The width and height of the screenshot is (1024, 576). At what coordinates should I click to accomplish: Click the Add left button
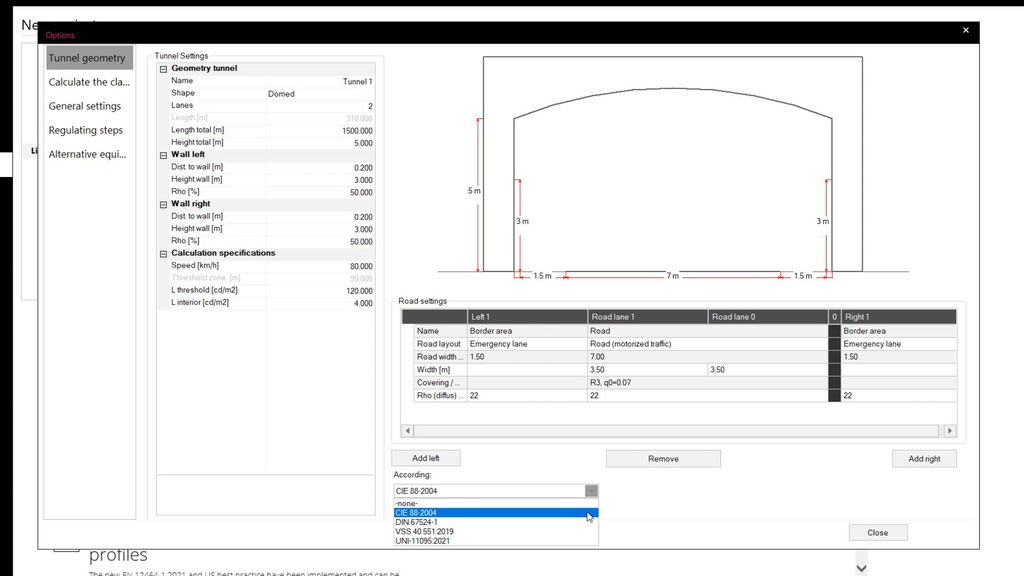426,457
